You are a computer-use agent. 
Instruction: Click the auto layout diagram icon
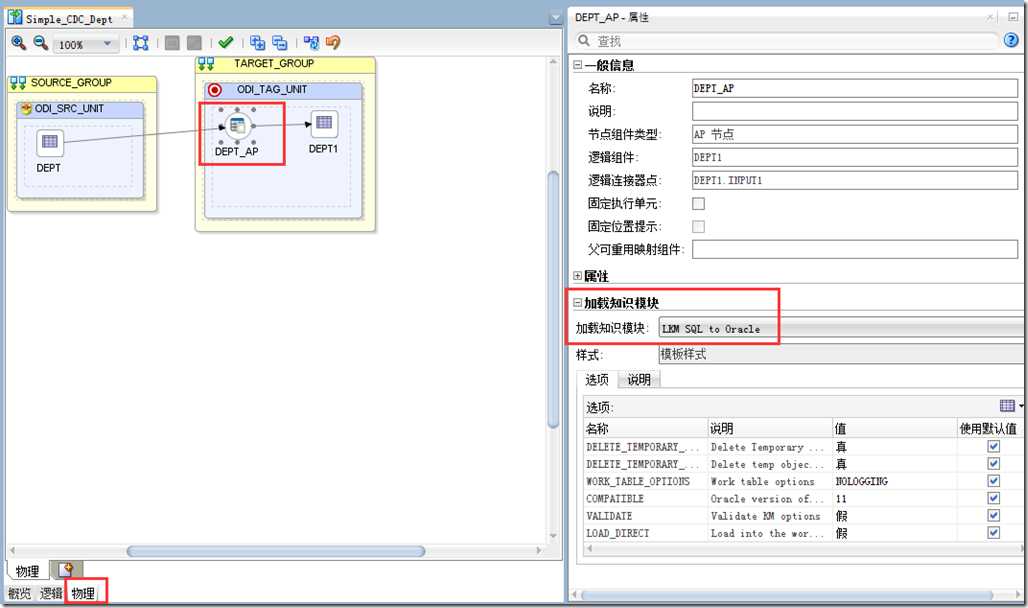pyautogui.click(x=311, y=43)
